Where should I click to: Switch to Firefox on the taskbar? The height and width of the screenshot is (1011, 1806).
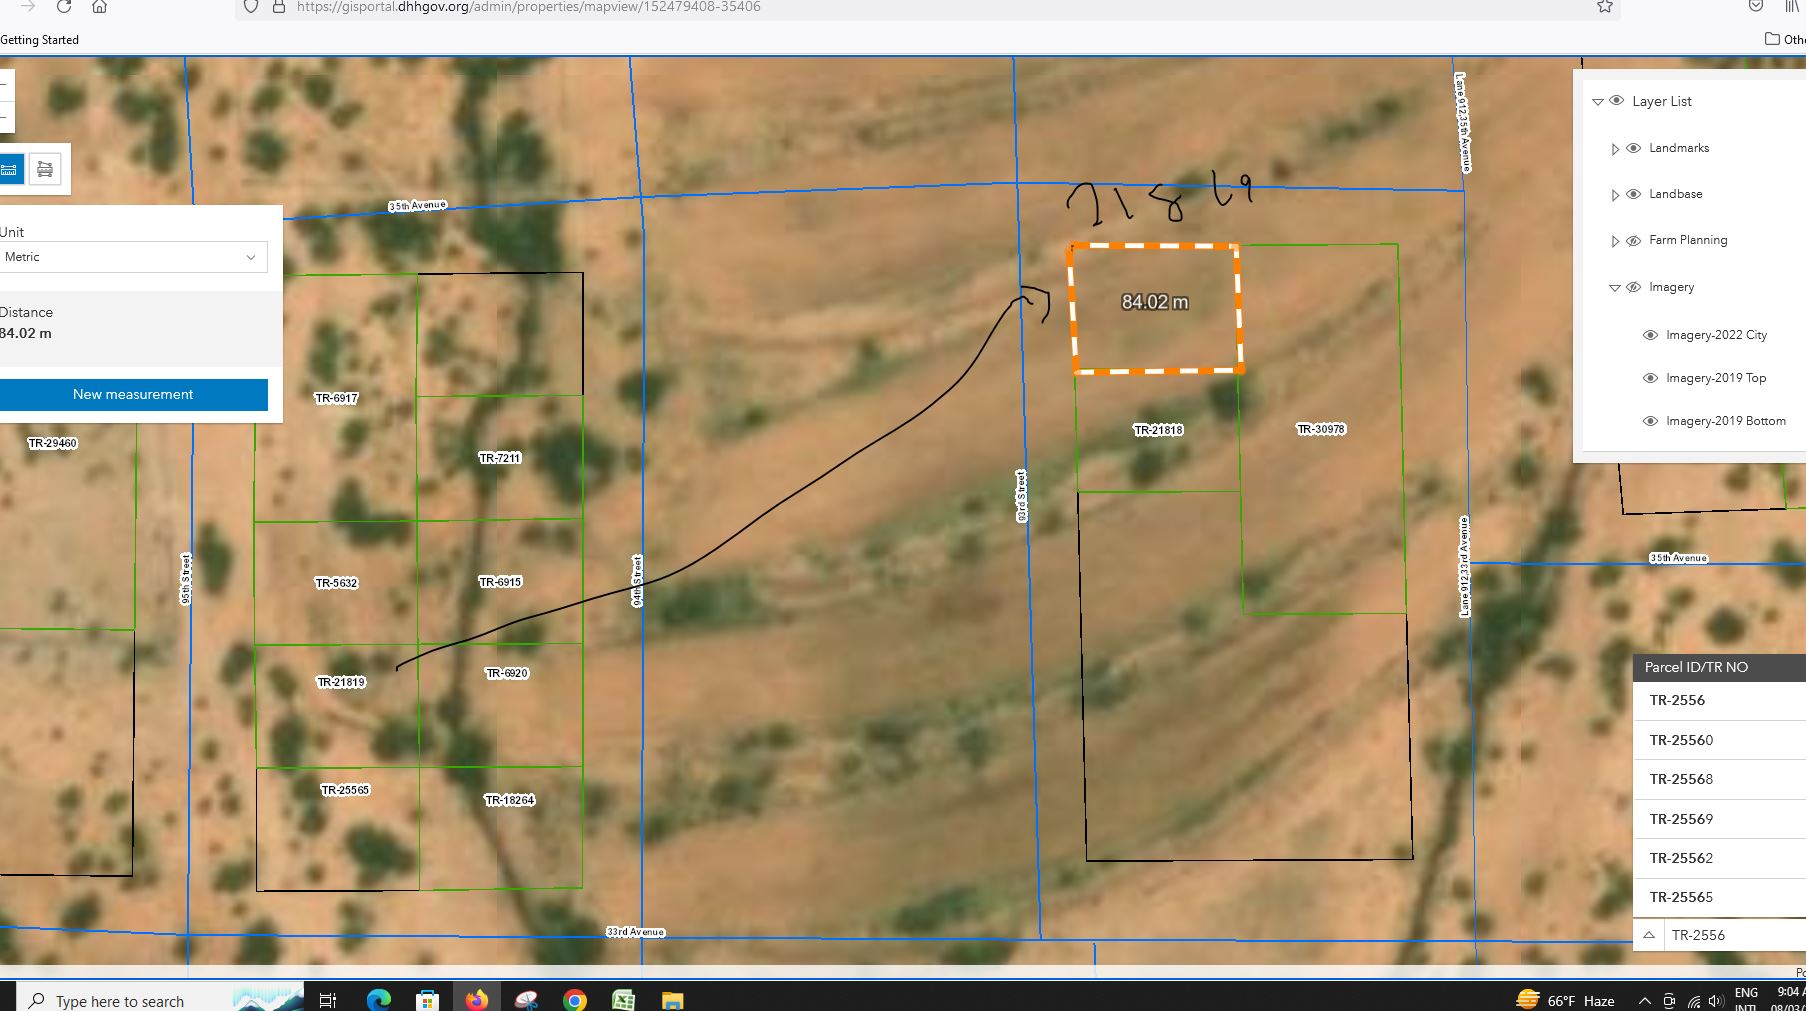(x=476, y=1000)
